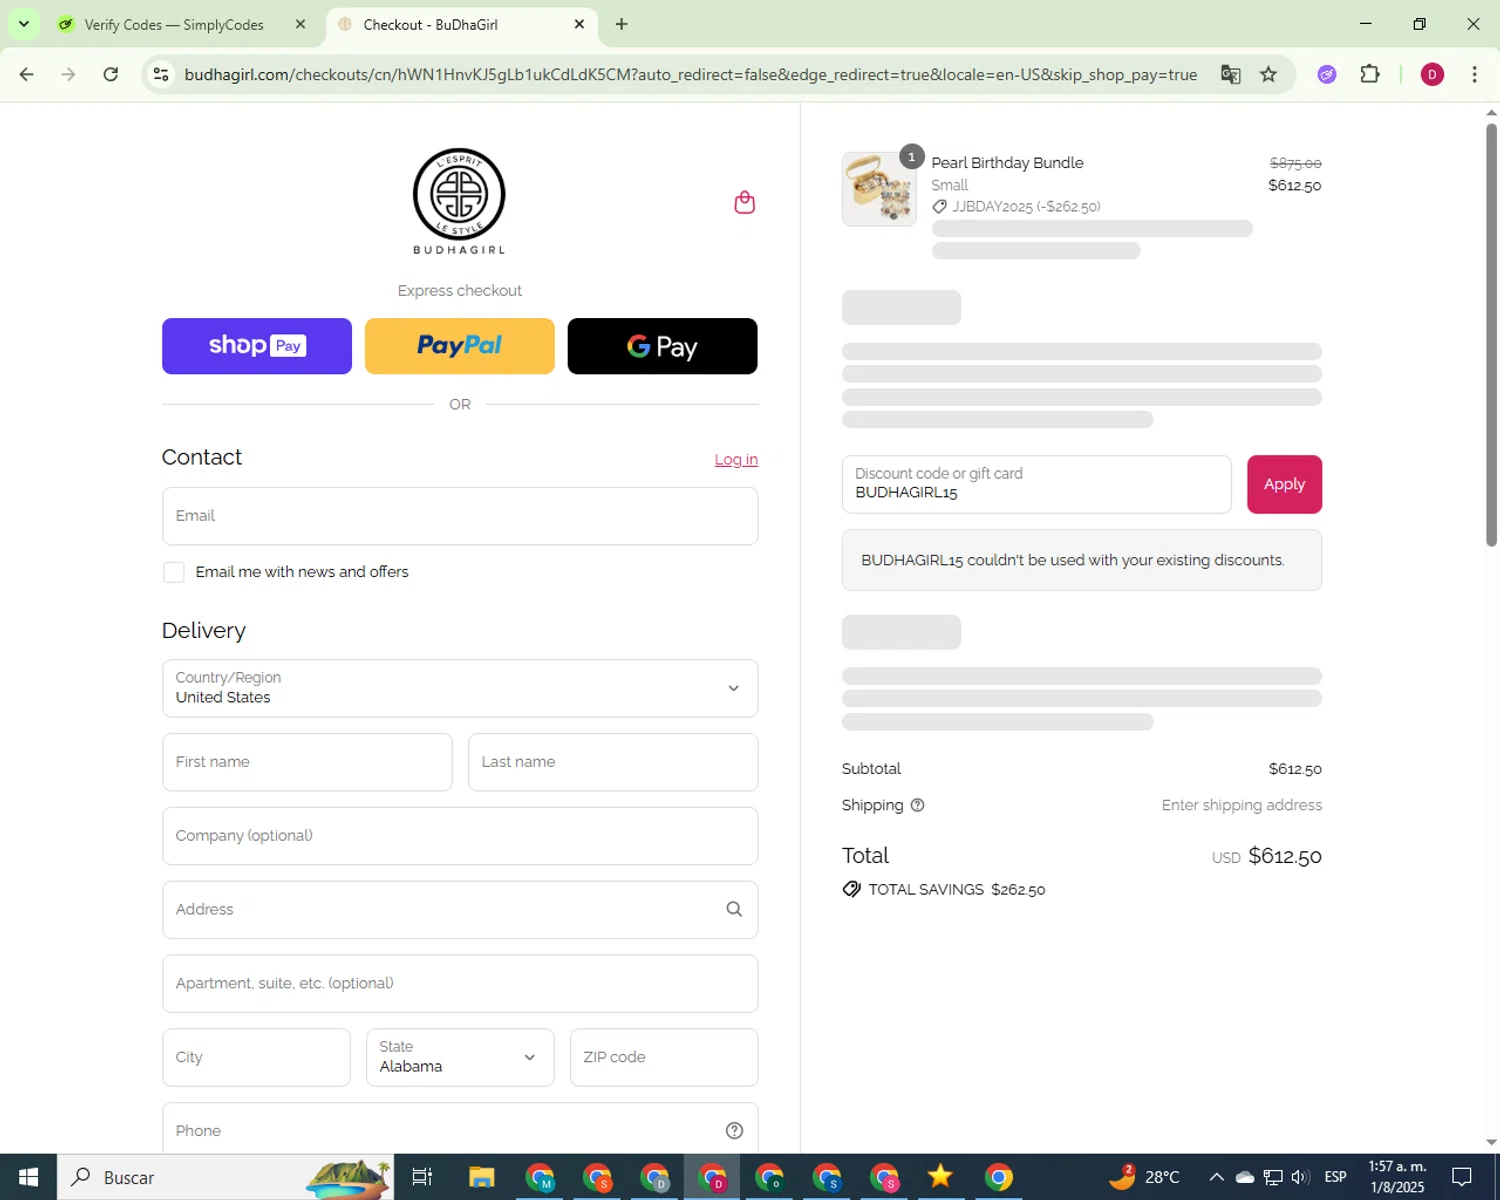Click the browser back arrow

pos(27,74)
